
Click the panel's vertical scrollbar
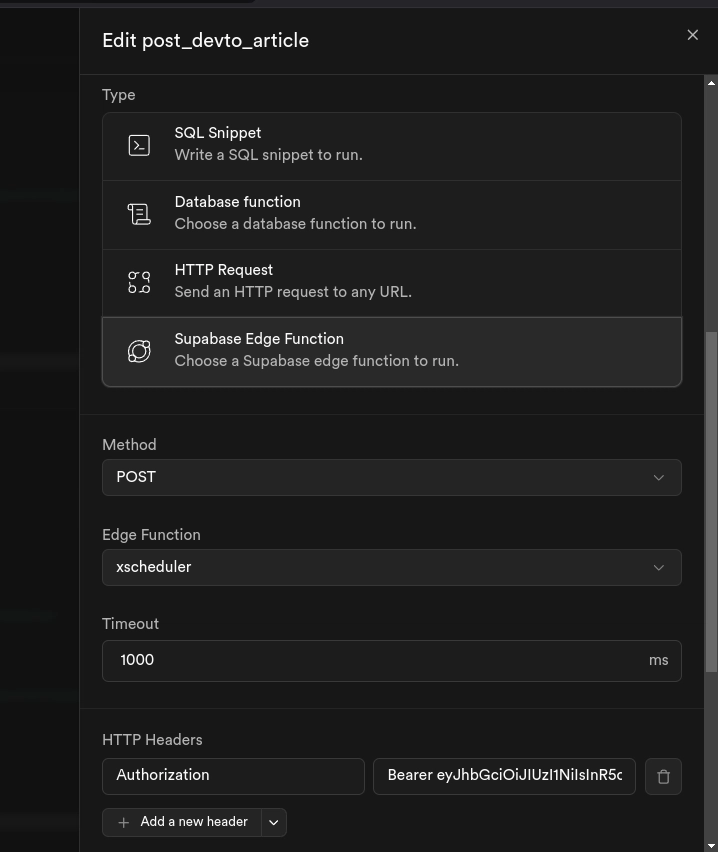click(711, 500)
